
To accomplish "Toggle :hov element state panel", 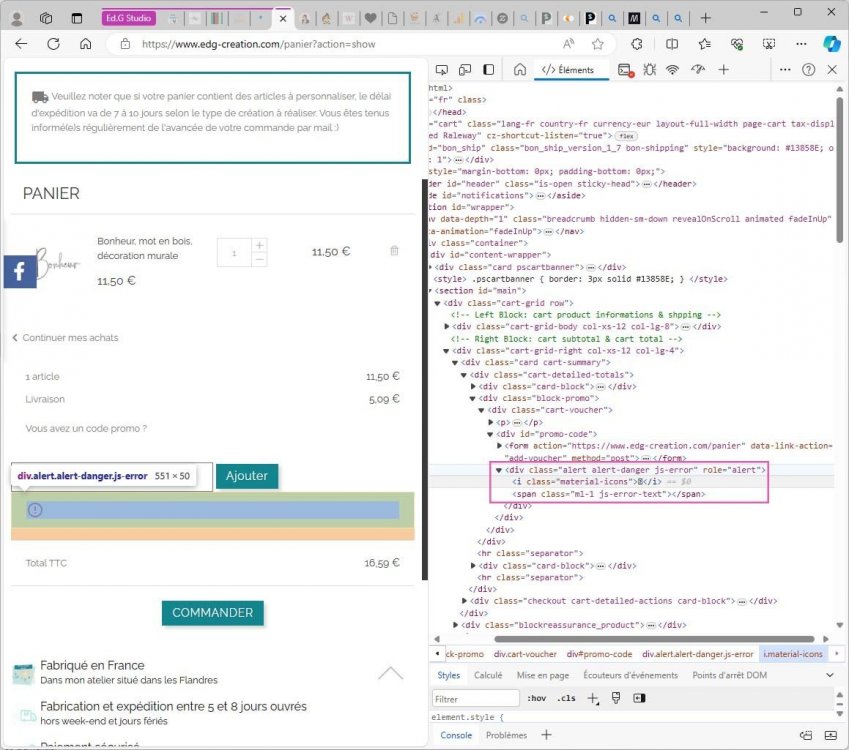I will pyautogui.click(x=536, y=698).
